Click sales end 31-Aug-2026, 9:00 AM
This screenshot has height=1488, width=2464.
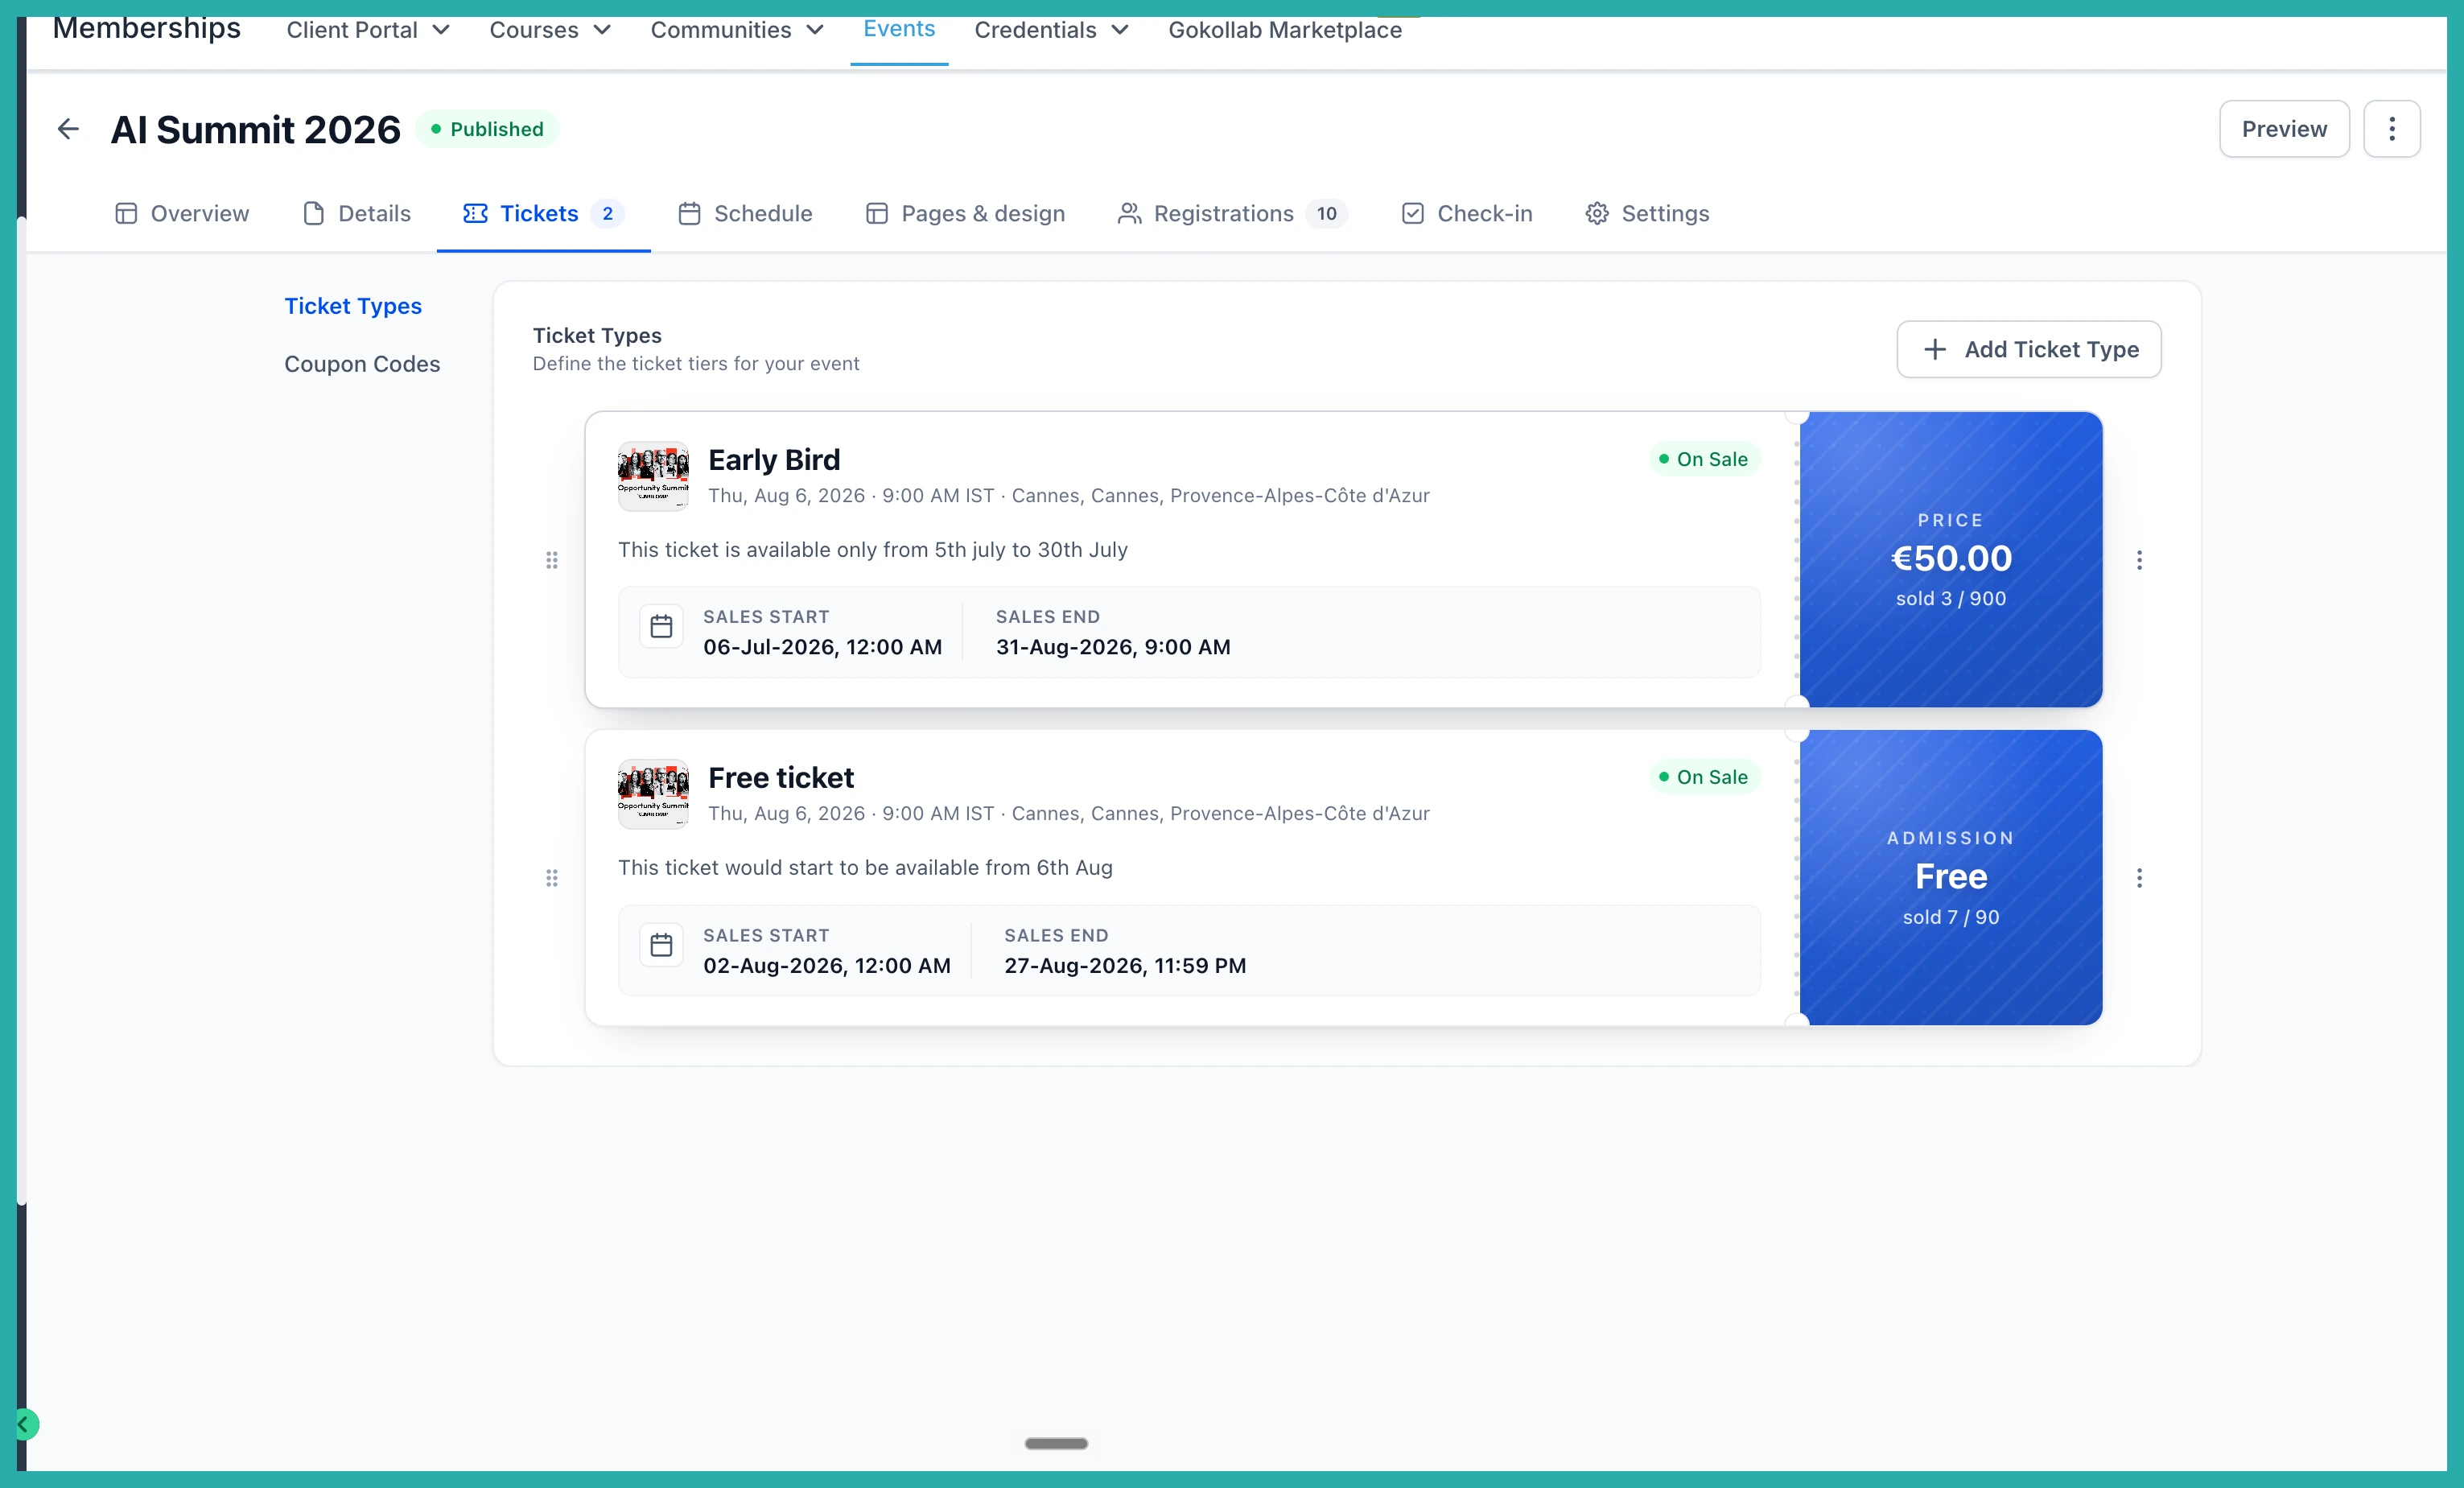(1113, 647)
